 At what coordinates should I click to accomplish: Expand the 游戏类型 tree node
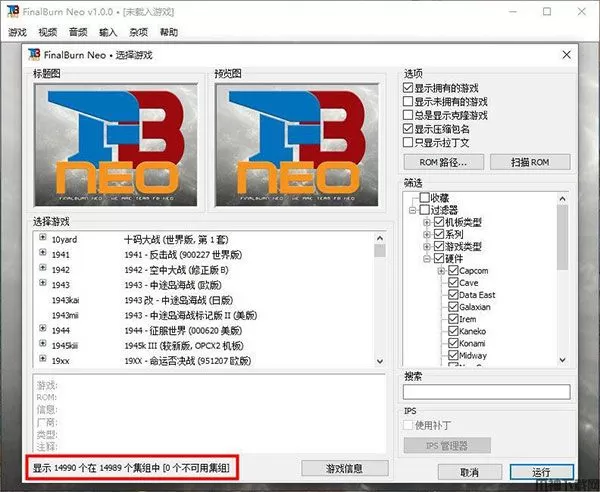click(x=427, y=247)
